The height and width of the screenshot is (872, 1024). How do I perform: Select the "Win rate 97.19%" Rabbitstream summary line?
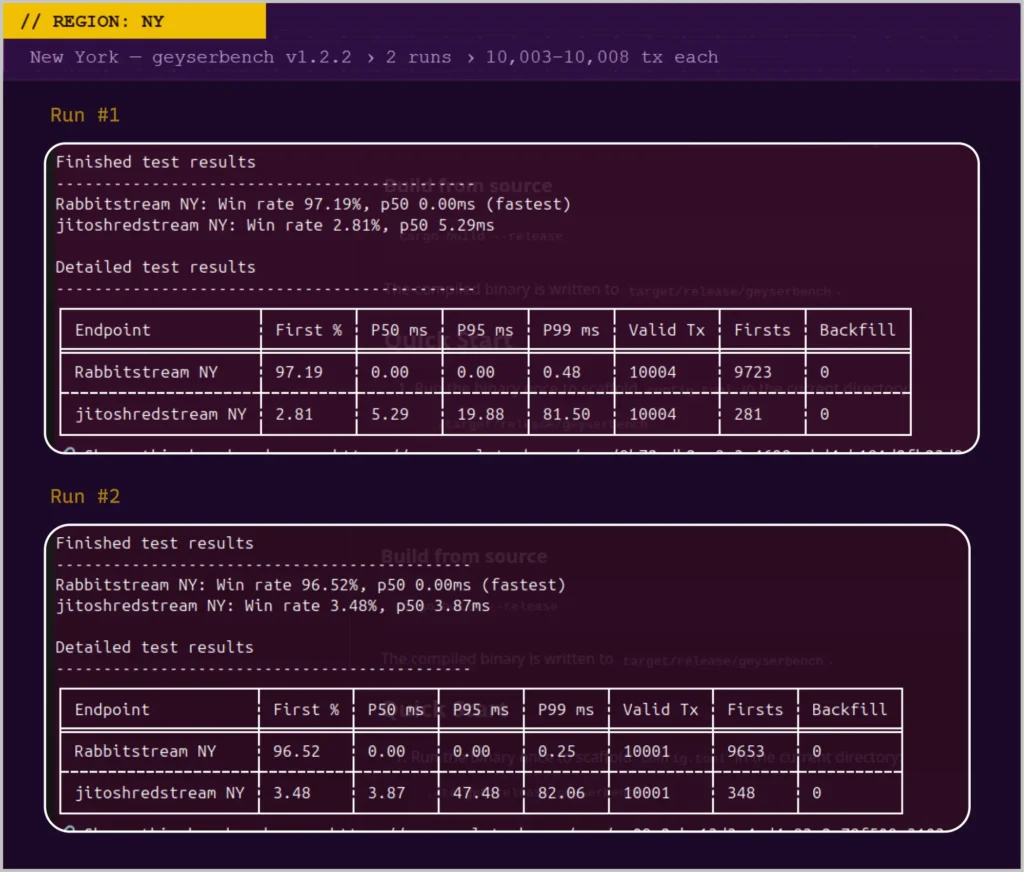pos(313,204)
